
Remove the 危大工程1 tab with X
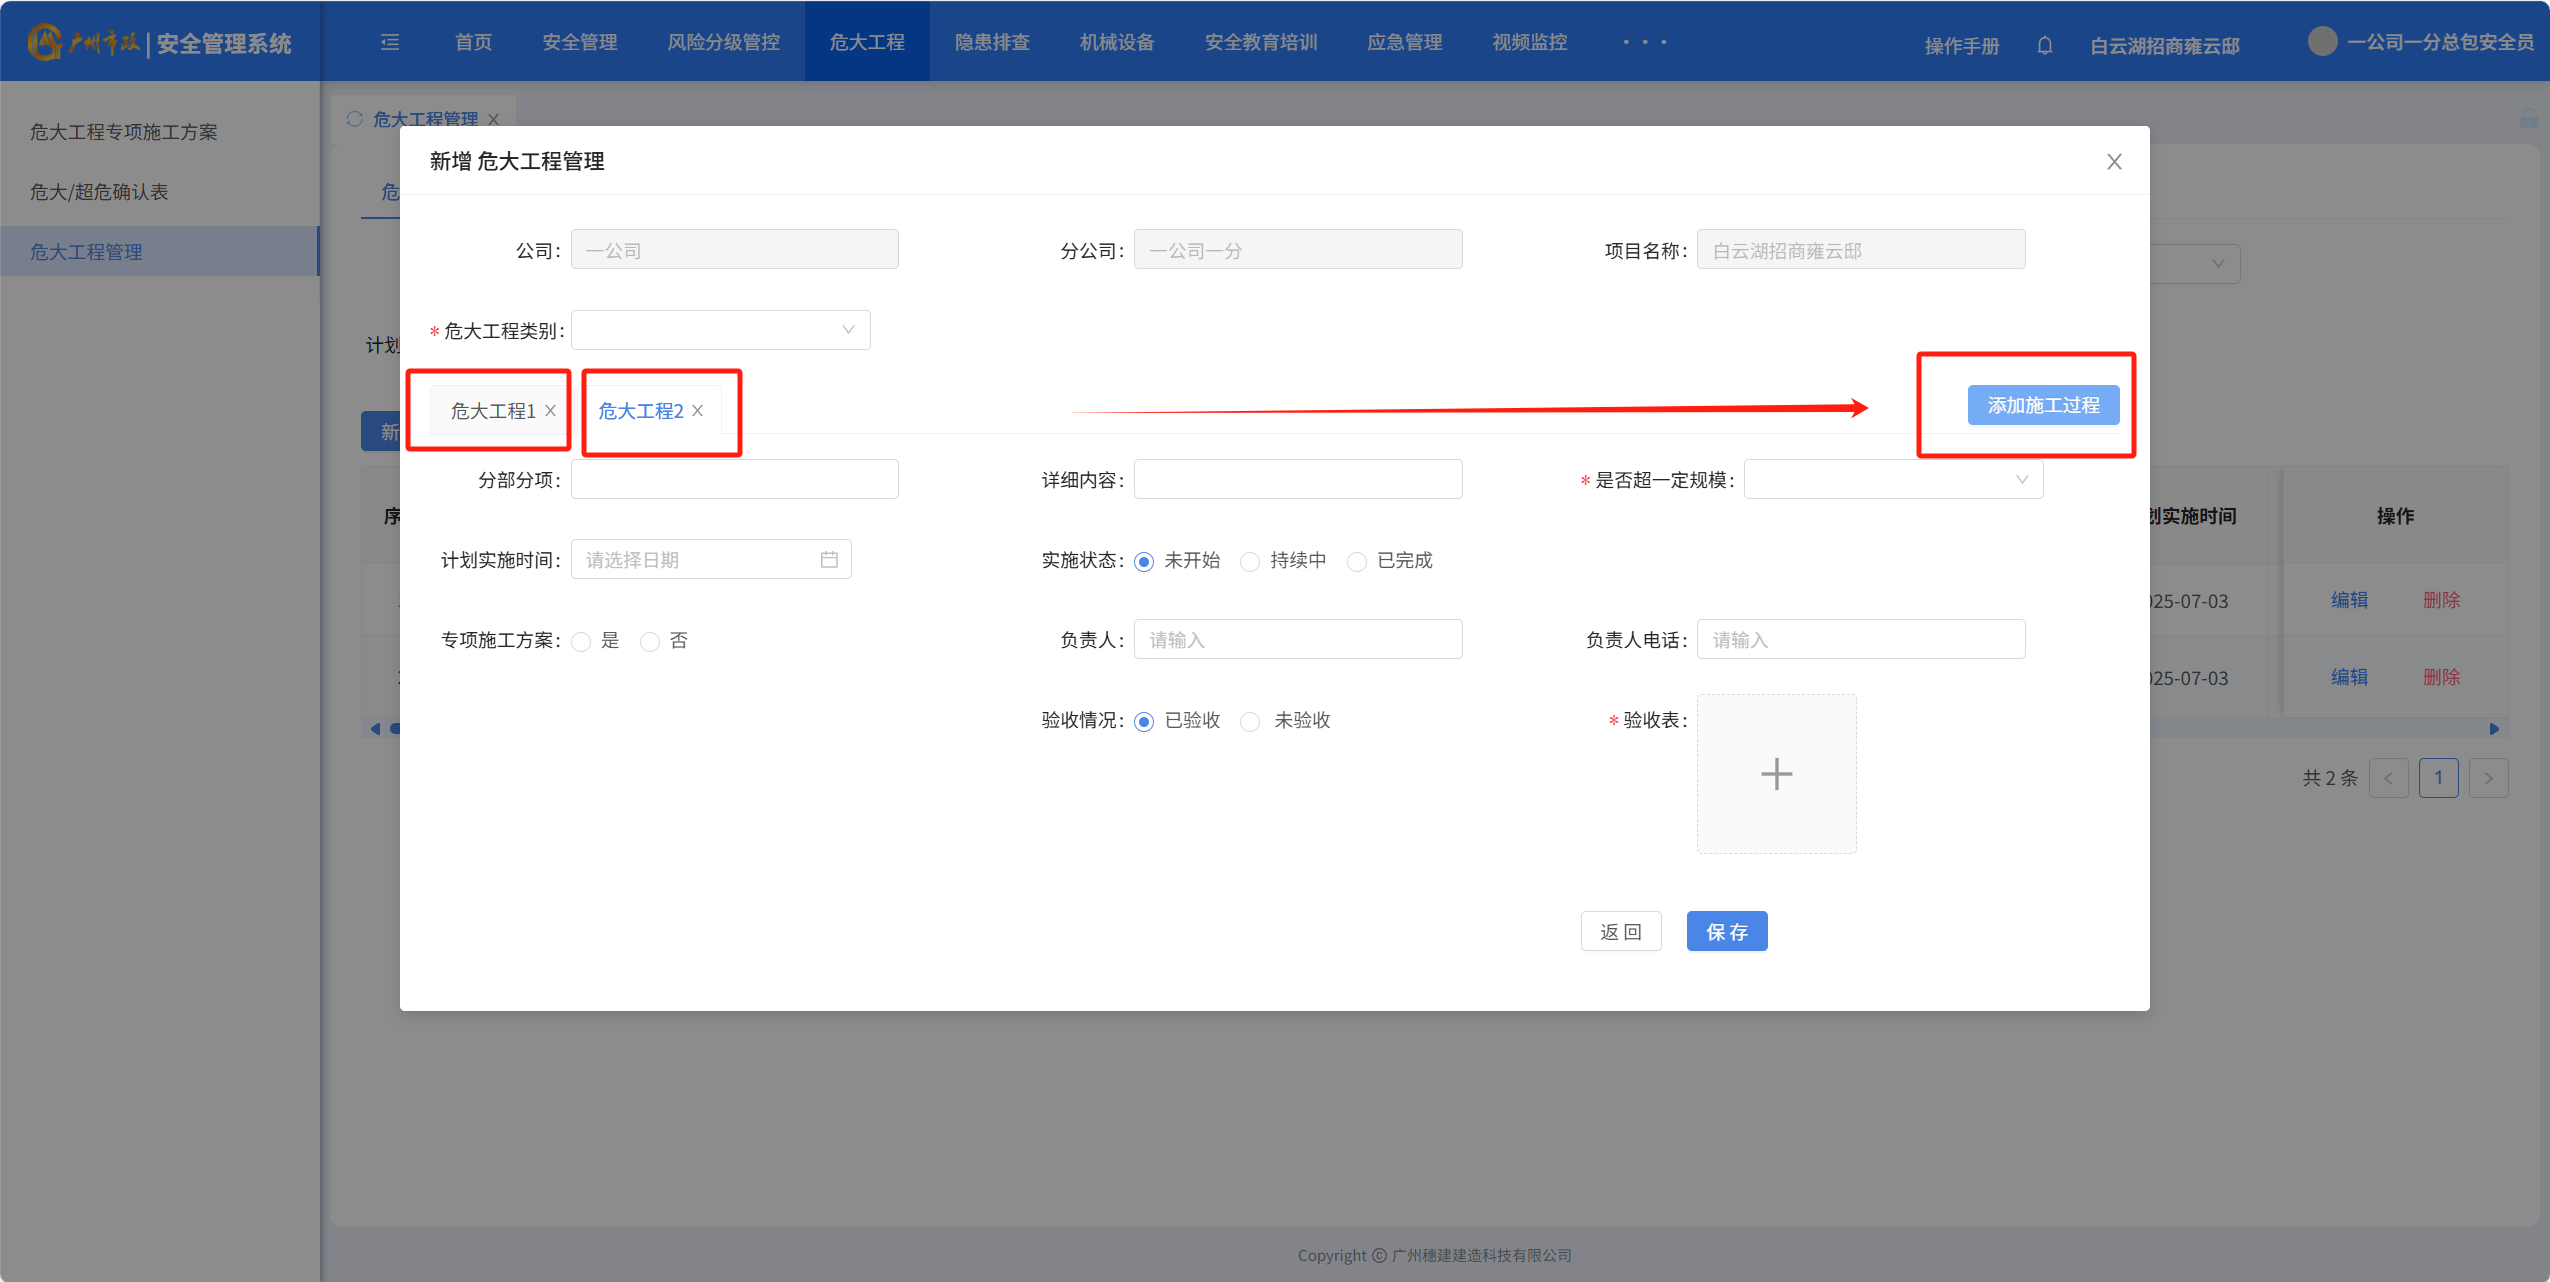(550, 411)
